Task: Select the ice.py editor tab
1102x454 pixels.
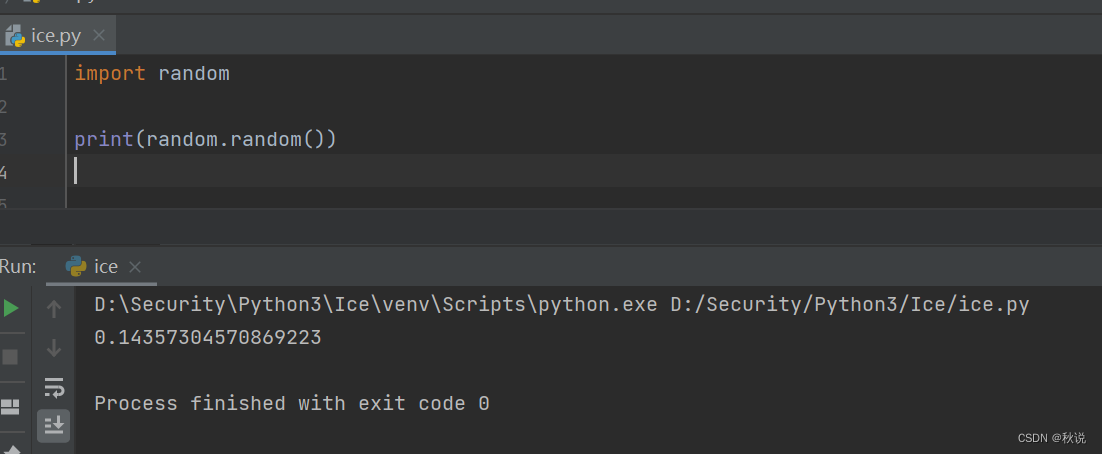Action: 56,35
